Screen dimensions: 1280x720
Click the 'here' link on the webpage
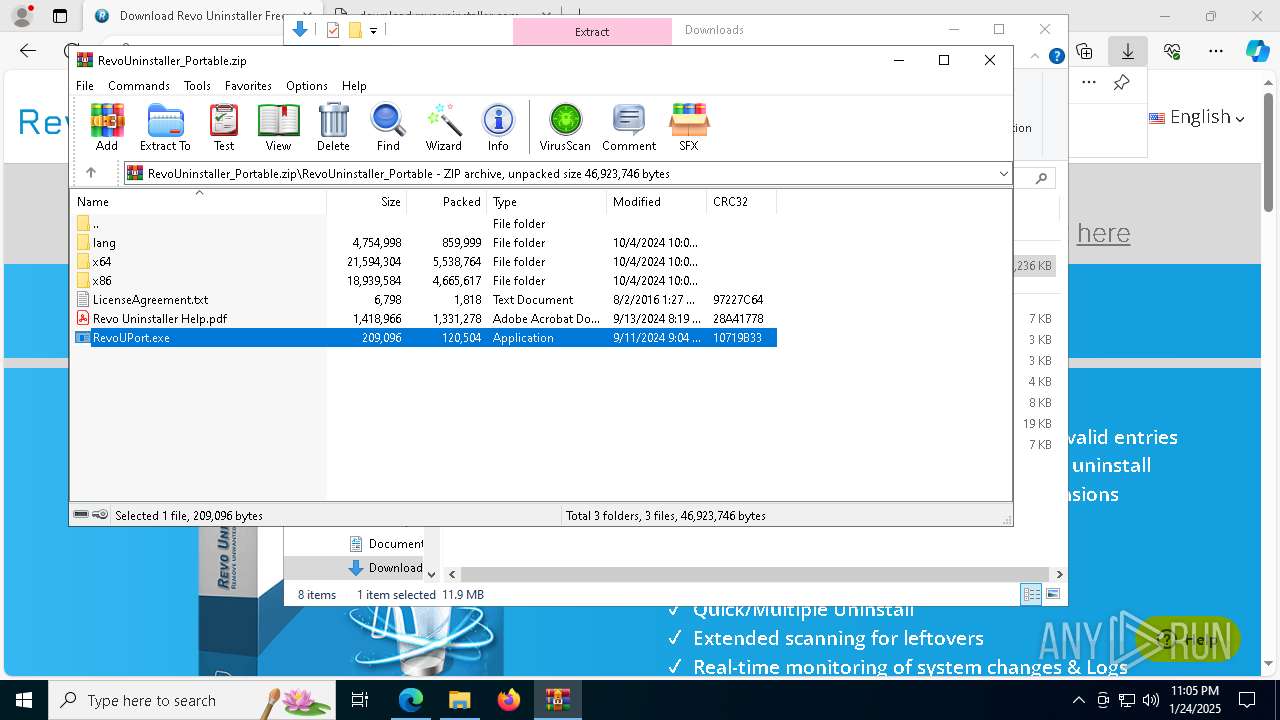pyautogui.click(x=1103, y=233)
